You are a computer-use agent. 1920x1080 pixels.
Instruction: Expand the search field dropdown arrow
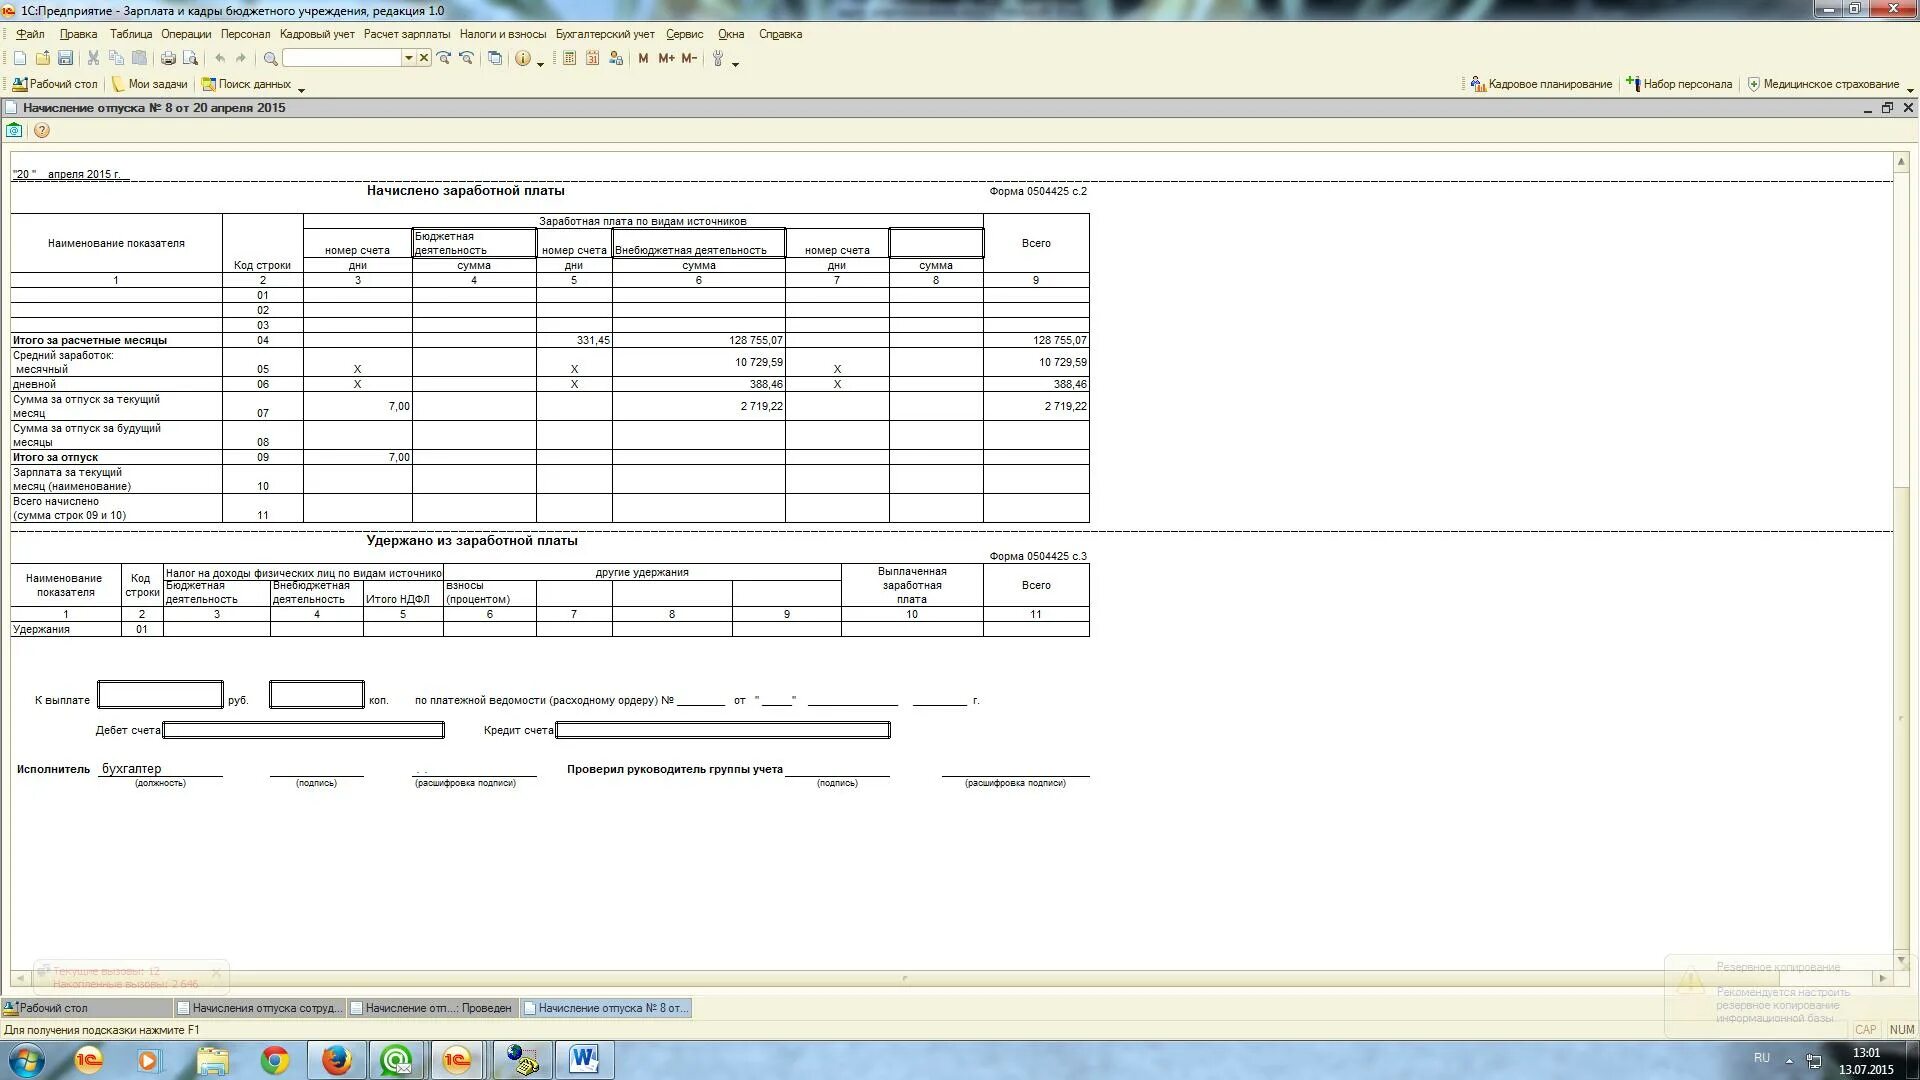coord(408,59)
